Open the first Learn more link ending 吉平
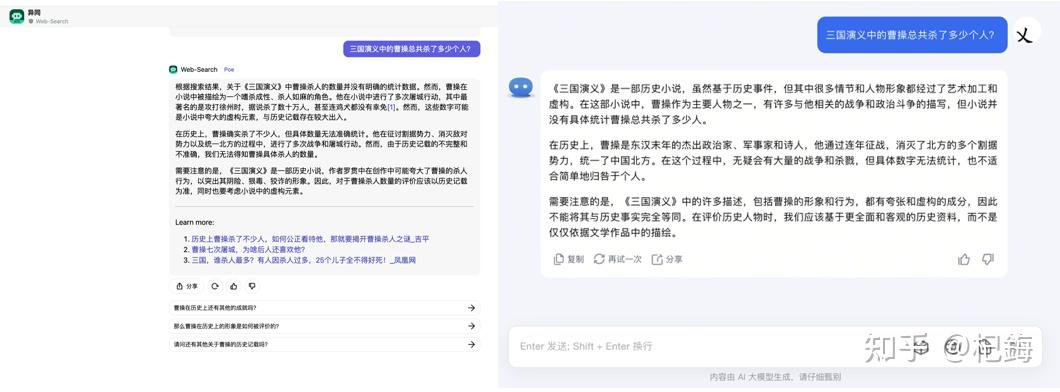The image size is (1060, 392). pyautogui.click(x=310, y=239)
